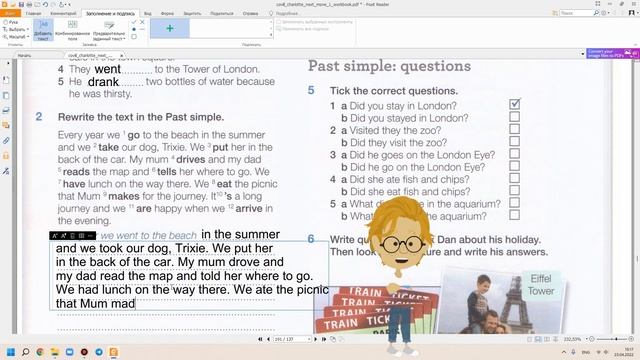Open the bookmarks panel in left sidebar
640x360 pixels.
6,80
